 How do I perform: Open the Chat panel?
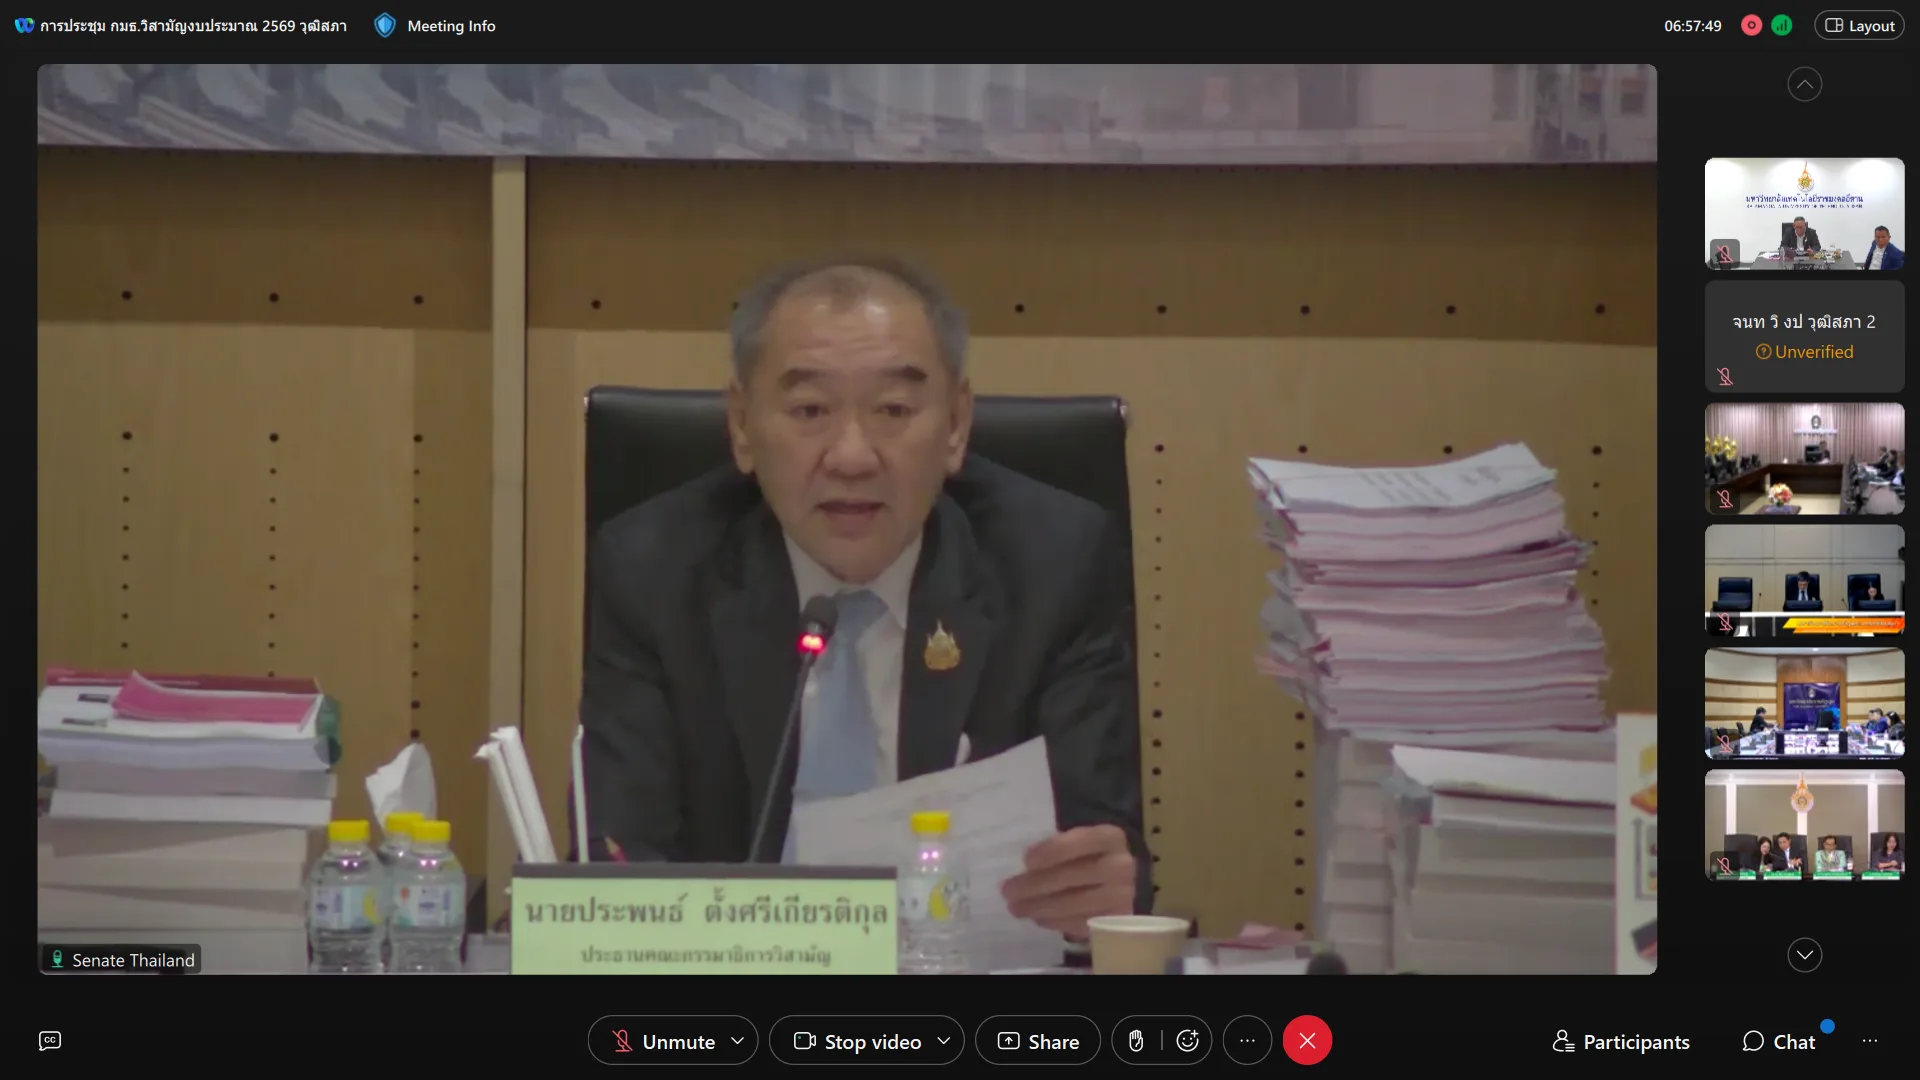click(x=1779, y=1041)
